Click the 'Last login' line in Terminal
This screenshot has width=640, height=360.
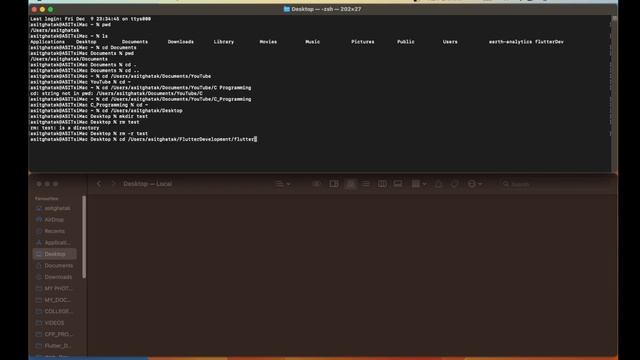[x=90, y=19]
